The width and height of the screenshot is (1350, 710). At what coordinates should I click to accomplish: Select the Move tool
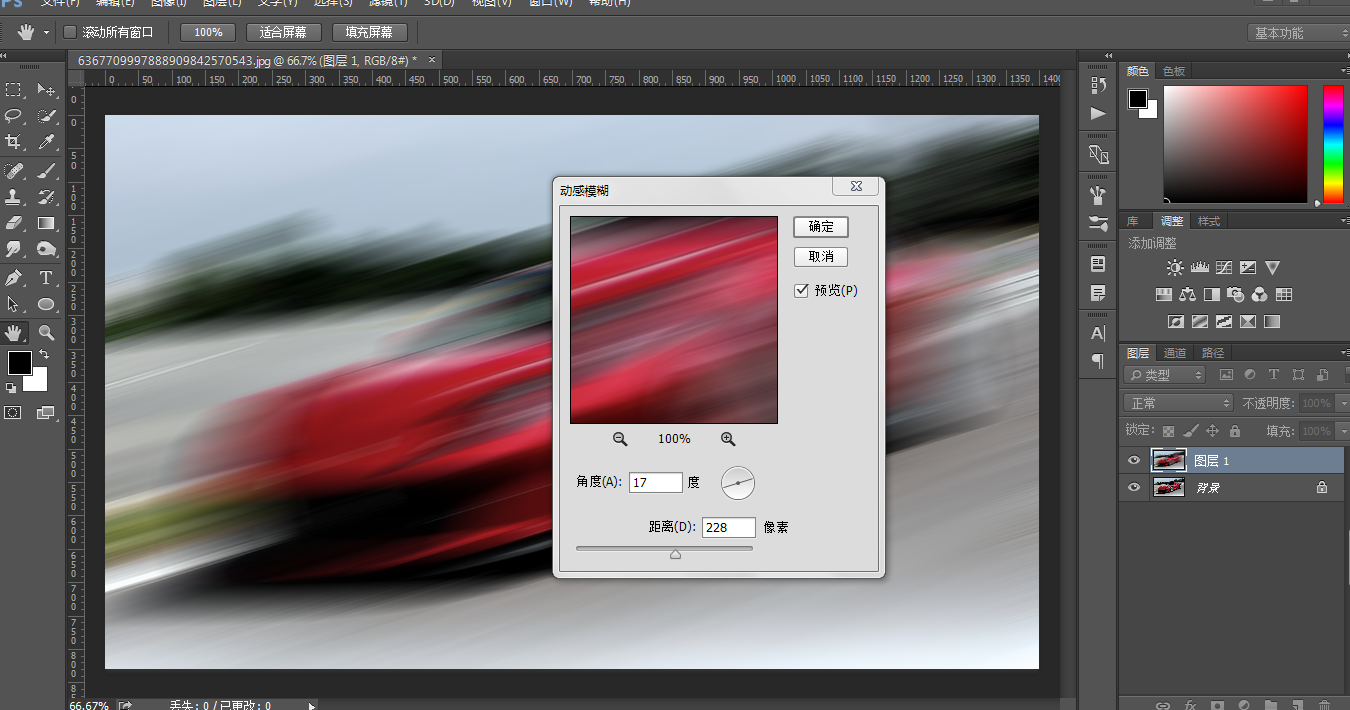click(46, 90)
